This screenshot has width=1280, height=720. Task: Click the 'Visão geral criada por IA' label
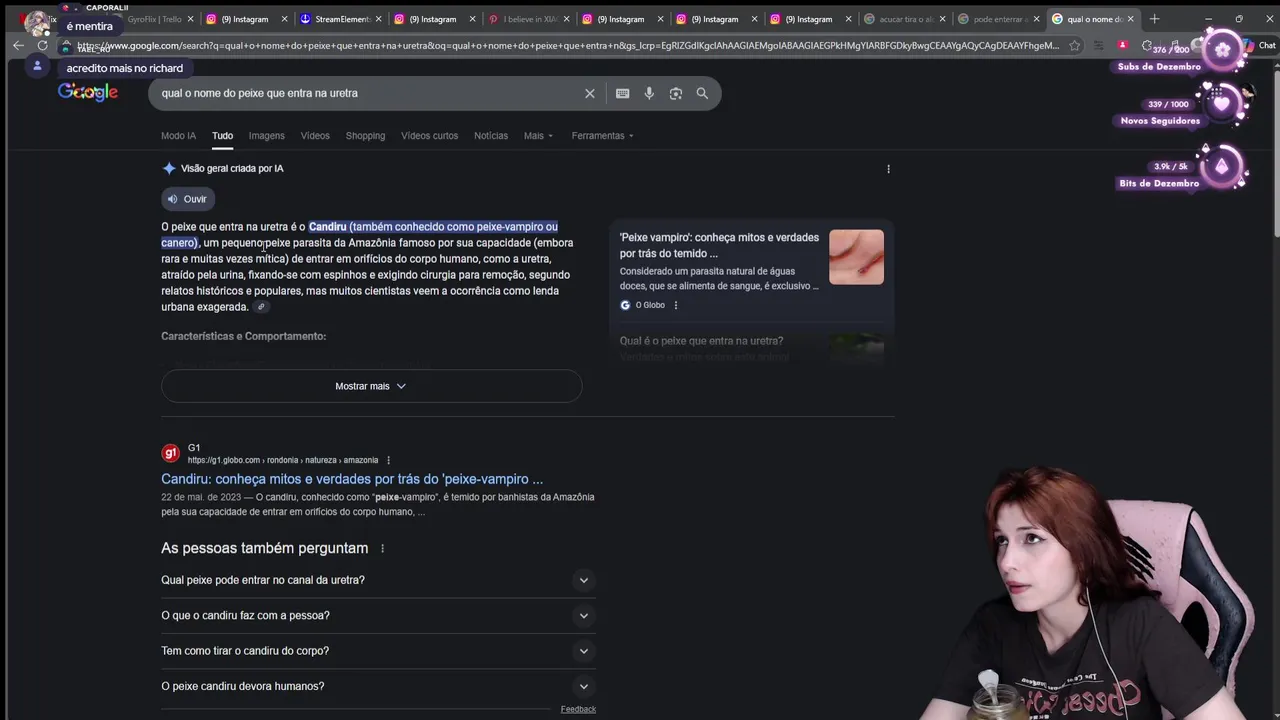(232, 169)
